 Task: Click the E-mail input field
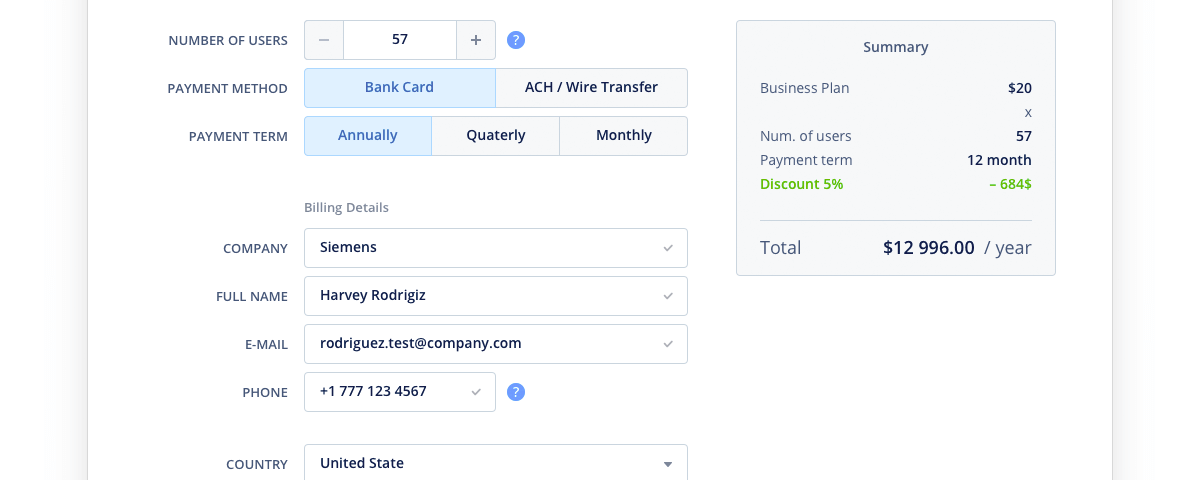(x=480, y=344)
